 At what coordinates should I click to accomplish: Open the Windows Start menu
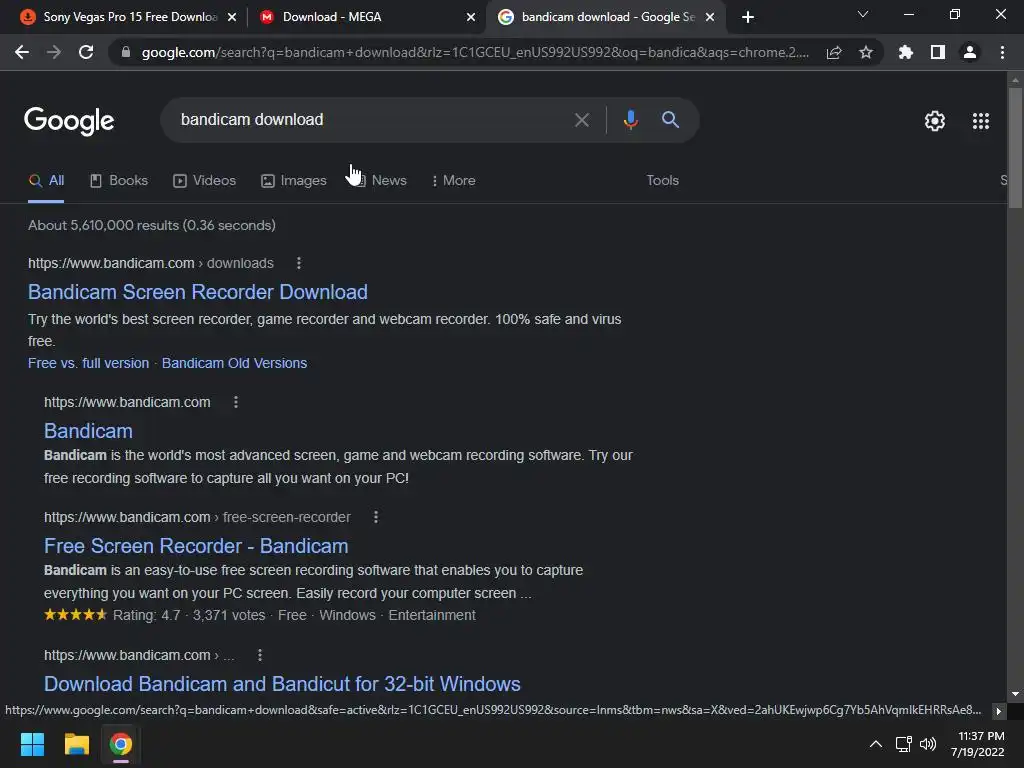(x=32, y=744)
